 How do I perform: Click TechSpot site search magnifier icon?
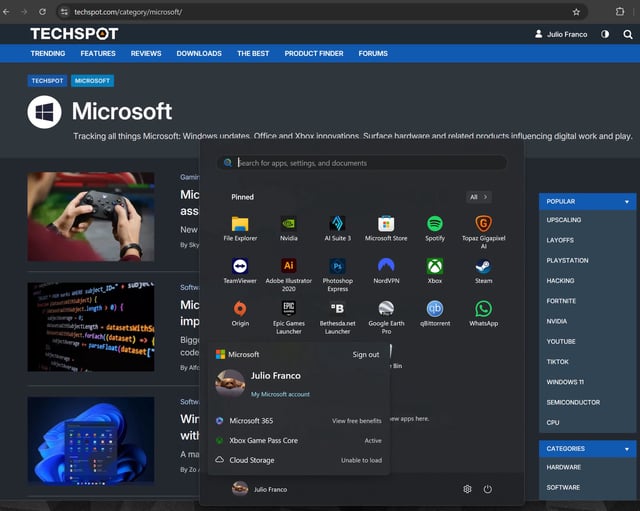[628, 34]
